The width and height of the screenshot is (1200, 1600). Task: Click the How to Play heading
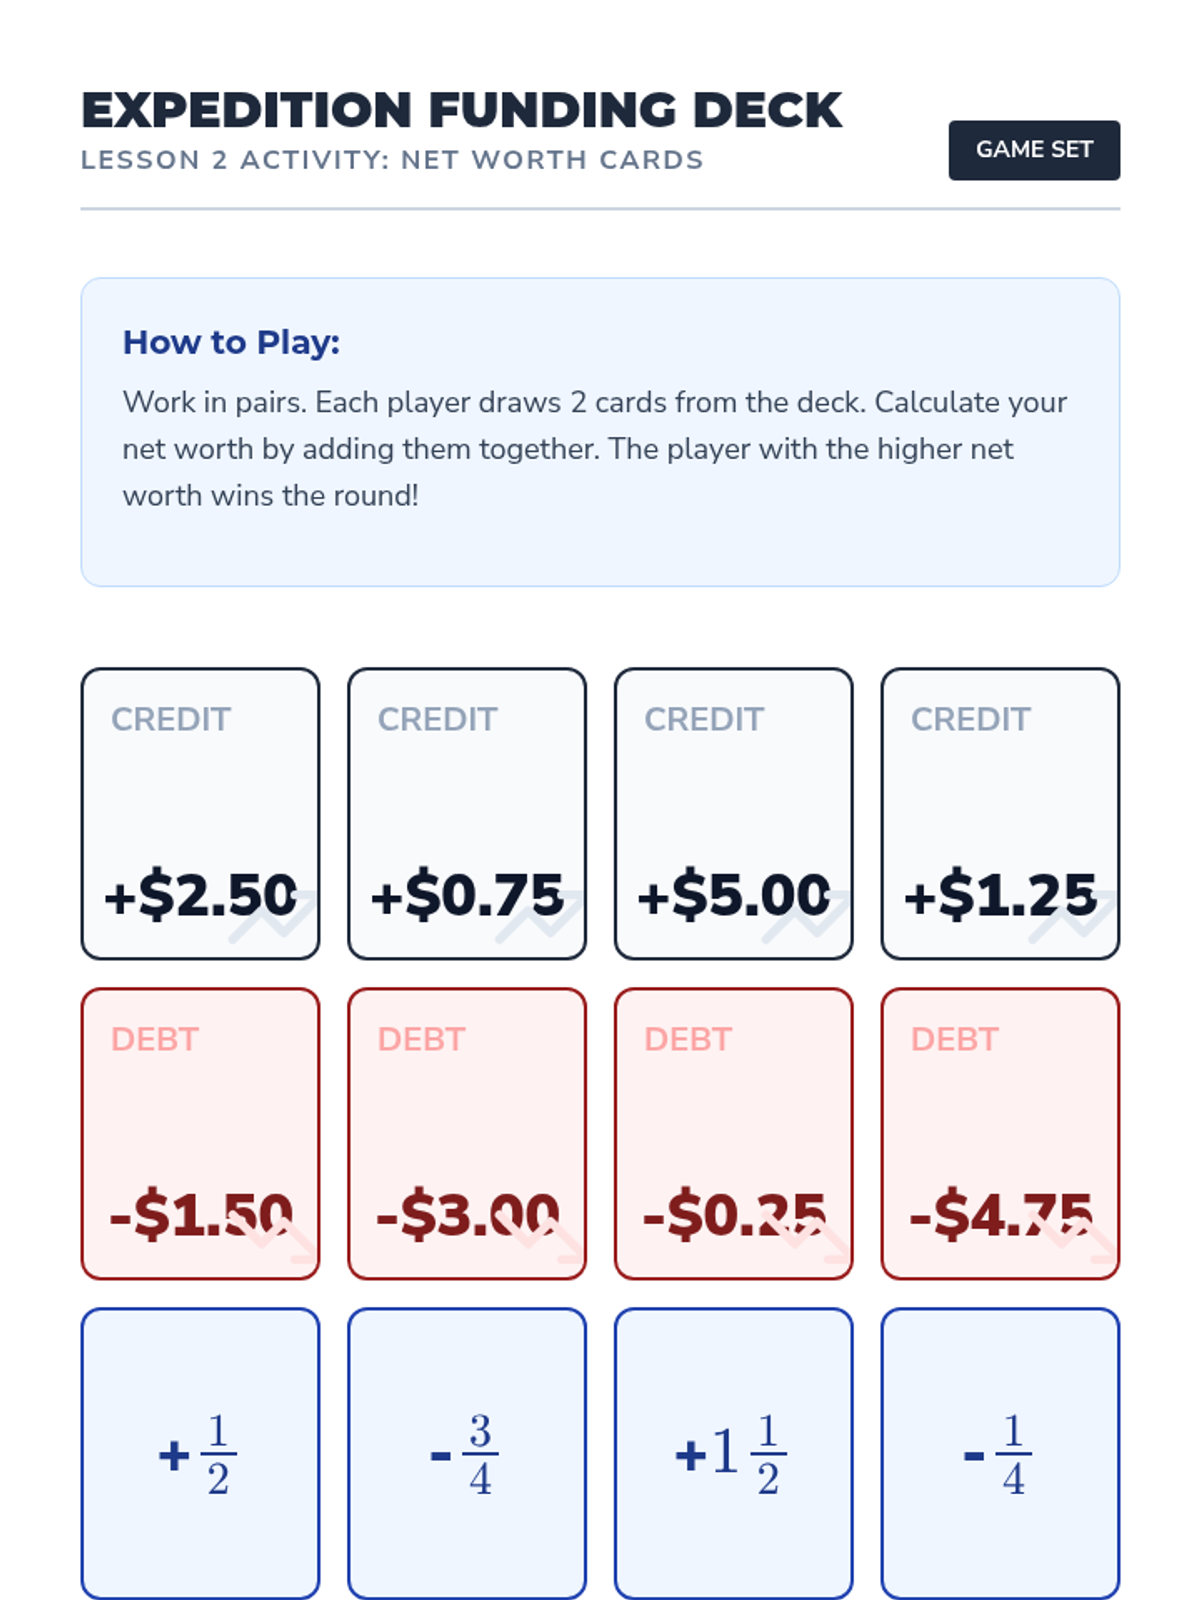point(231,342)
